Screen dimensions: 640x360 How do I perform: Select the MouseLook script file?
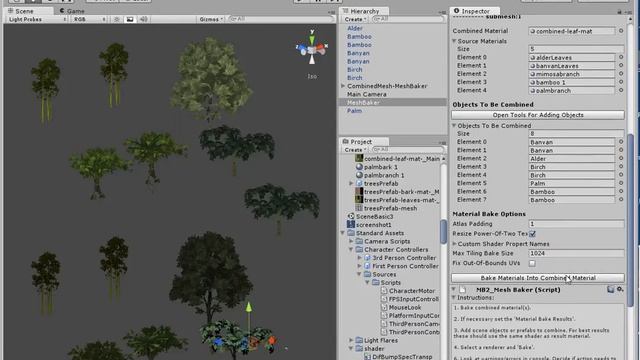401,307
